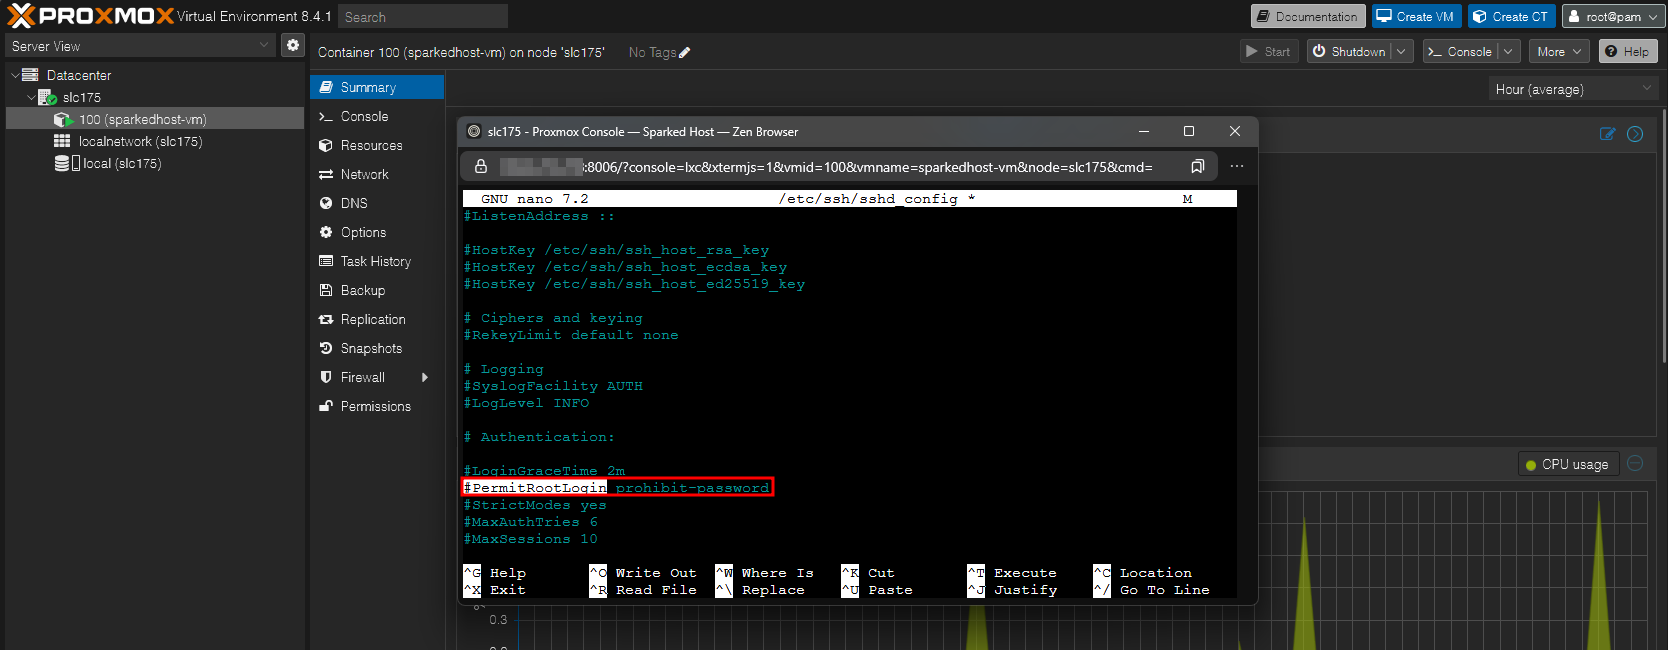Click the '#StrictModes yes' line in nano
Viewport: 1668px width, 650px height.
pyautogui.click(x=535, y=505)
